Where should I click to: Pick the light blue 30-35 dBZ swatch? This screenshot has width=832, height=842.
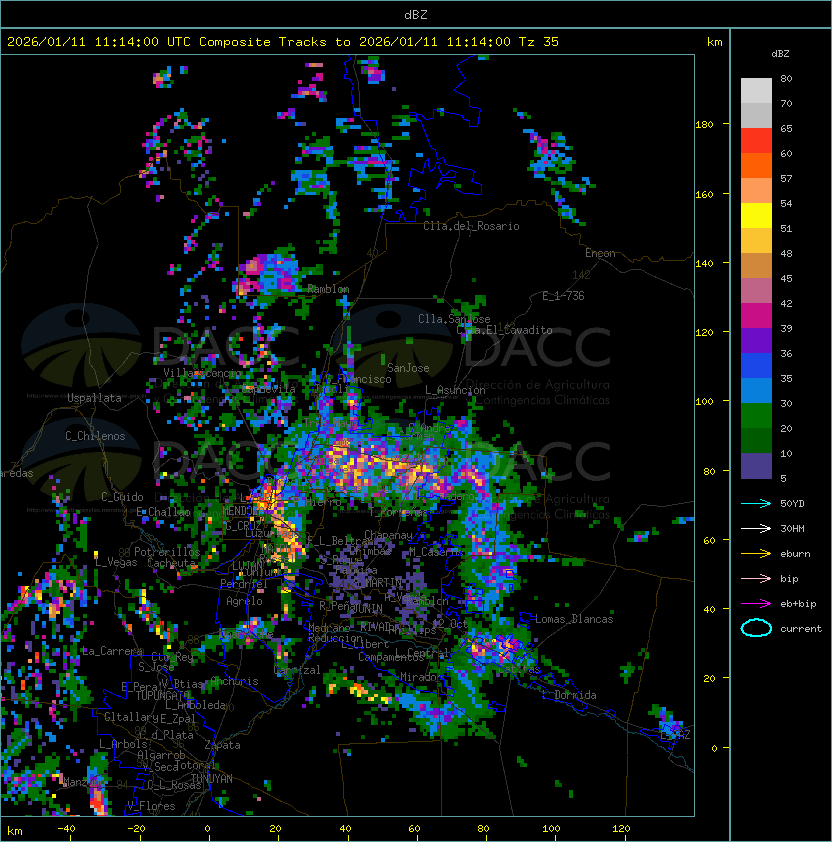click(x=756, y=391)
